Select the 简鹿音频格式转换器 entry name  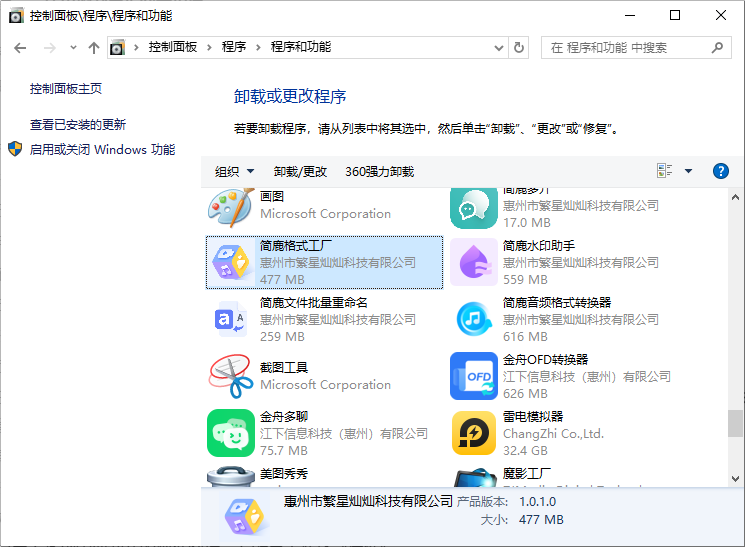click(557, 302)
